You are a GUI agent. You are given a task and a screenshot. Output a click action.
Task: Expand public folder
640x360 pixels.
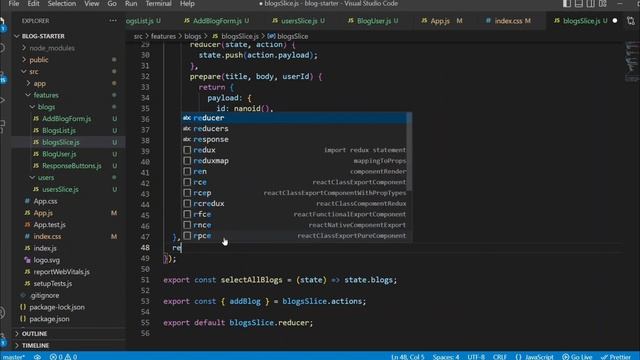pyautogui.click(x=39, y=60)
